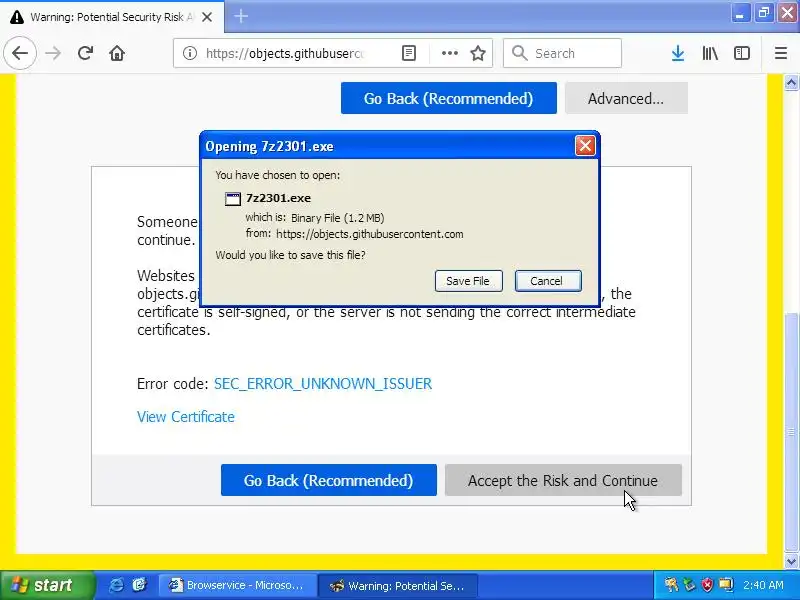Click the keys tray icon

click(671, 585)
